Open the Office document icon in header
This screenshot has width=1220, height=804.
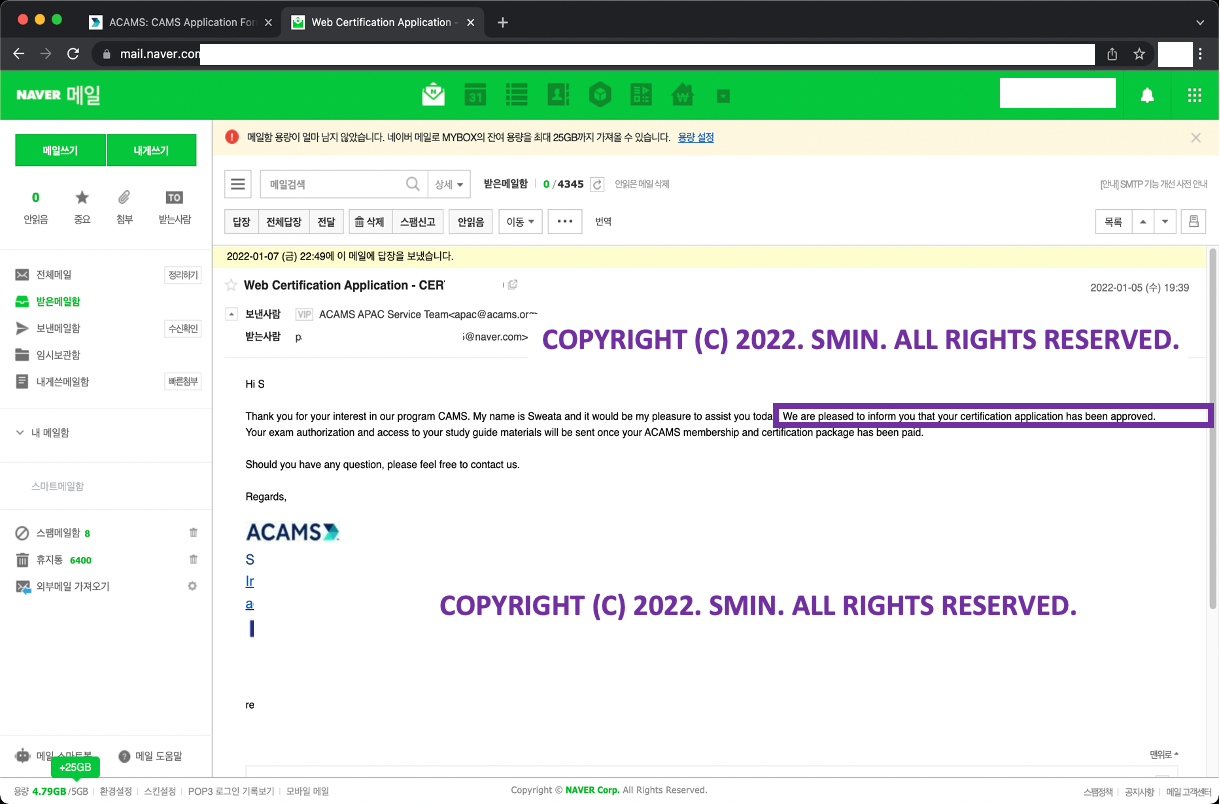[x=641, y=95]
